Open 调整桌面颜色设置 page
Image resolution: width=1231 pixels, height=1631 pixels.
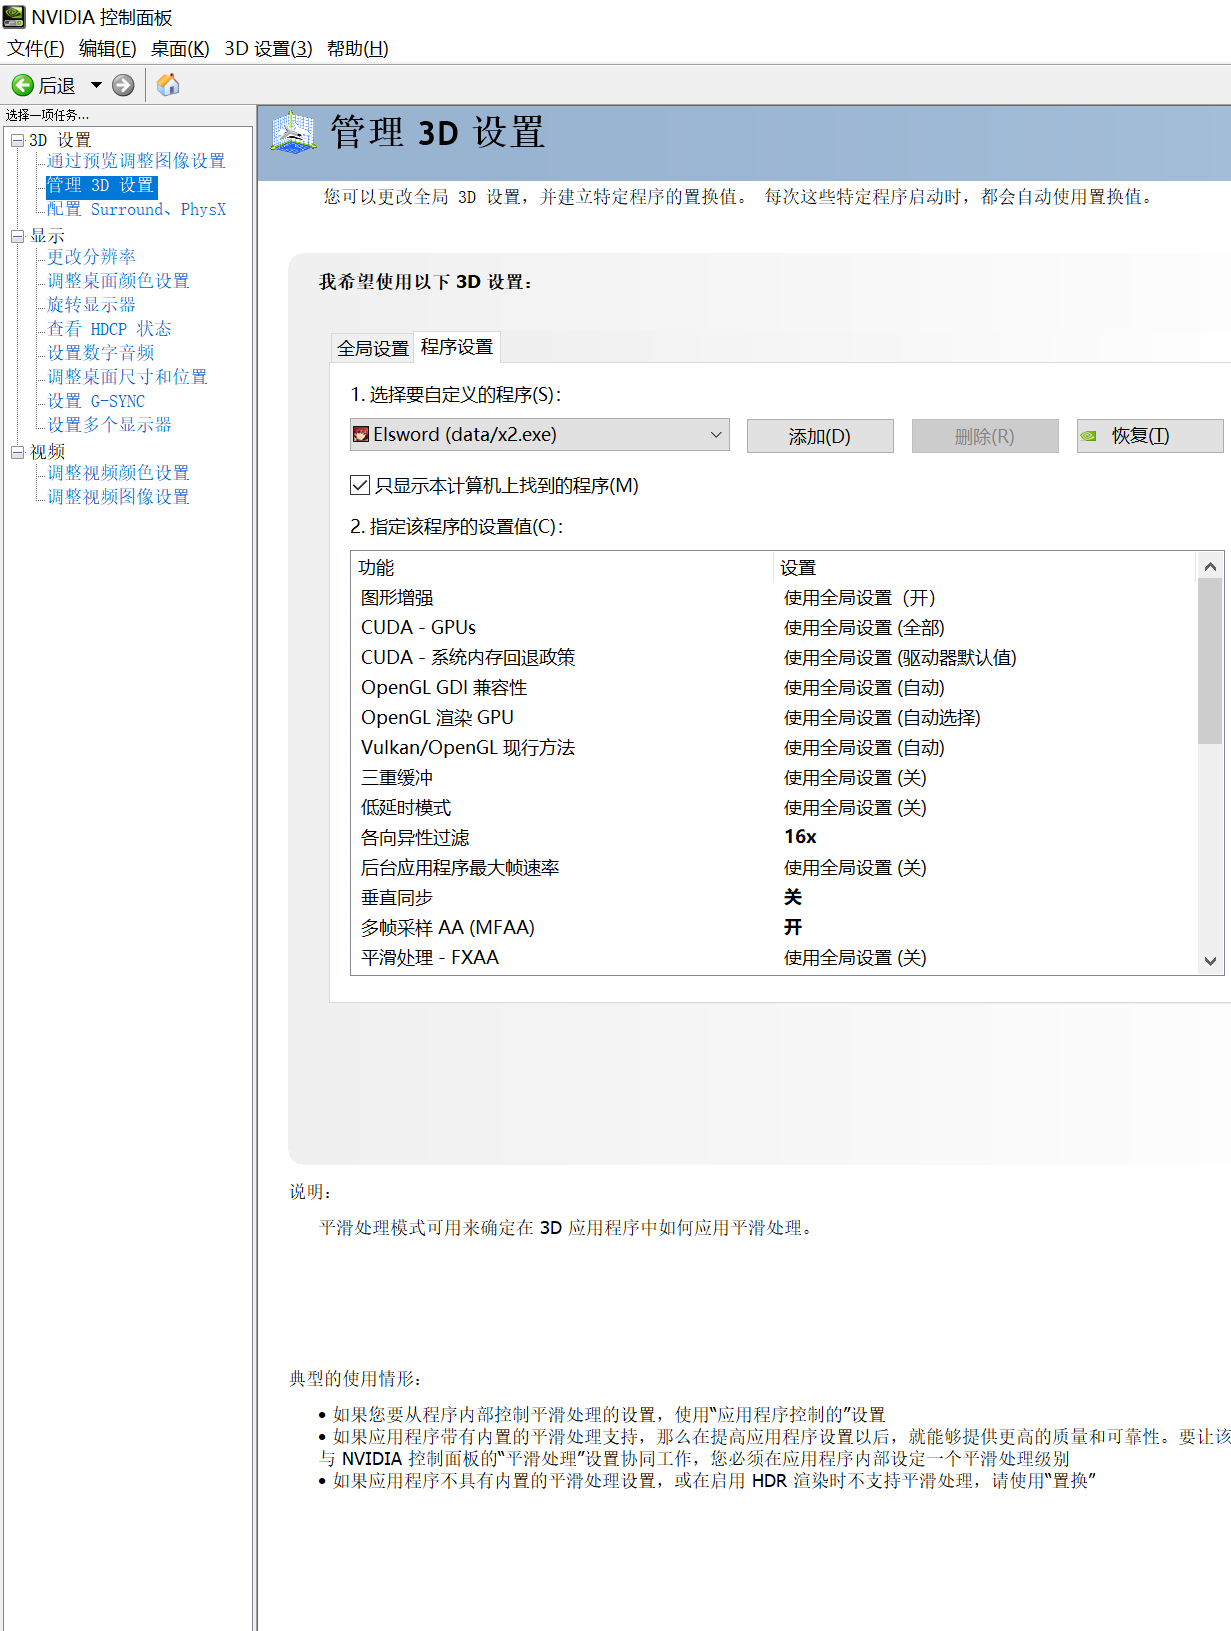118,281
